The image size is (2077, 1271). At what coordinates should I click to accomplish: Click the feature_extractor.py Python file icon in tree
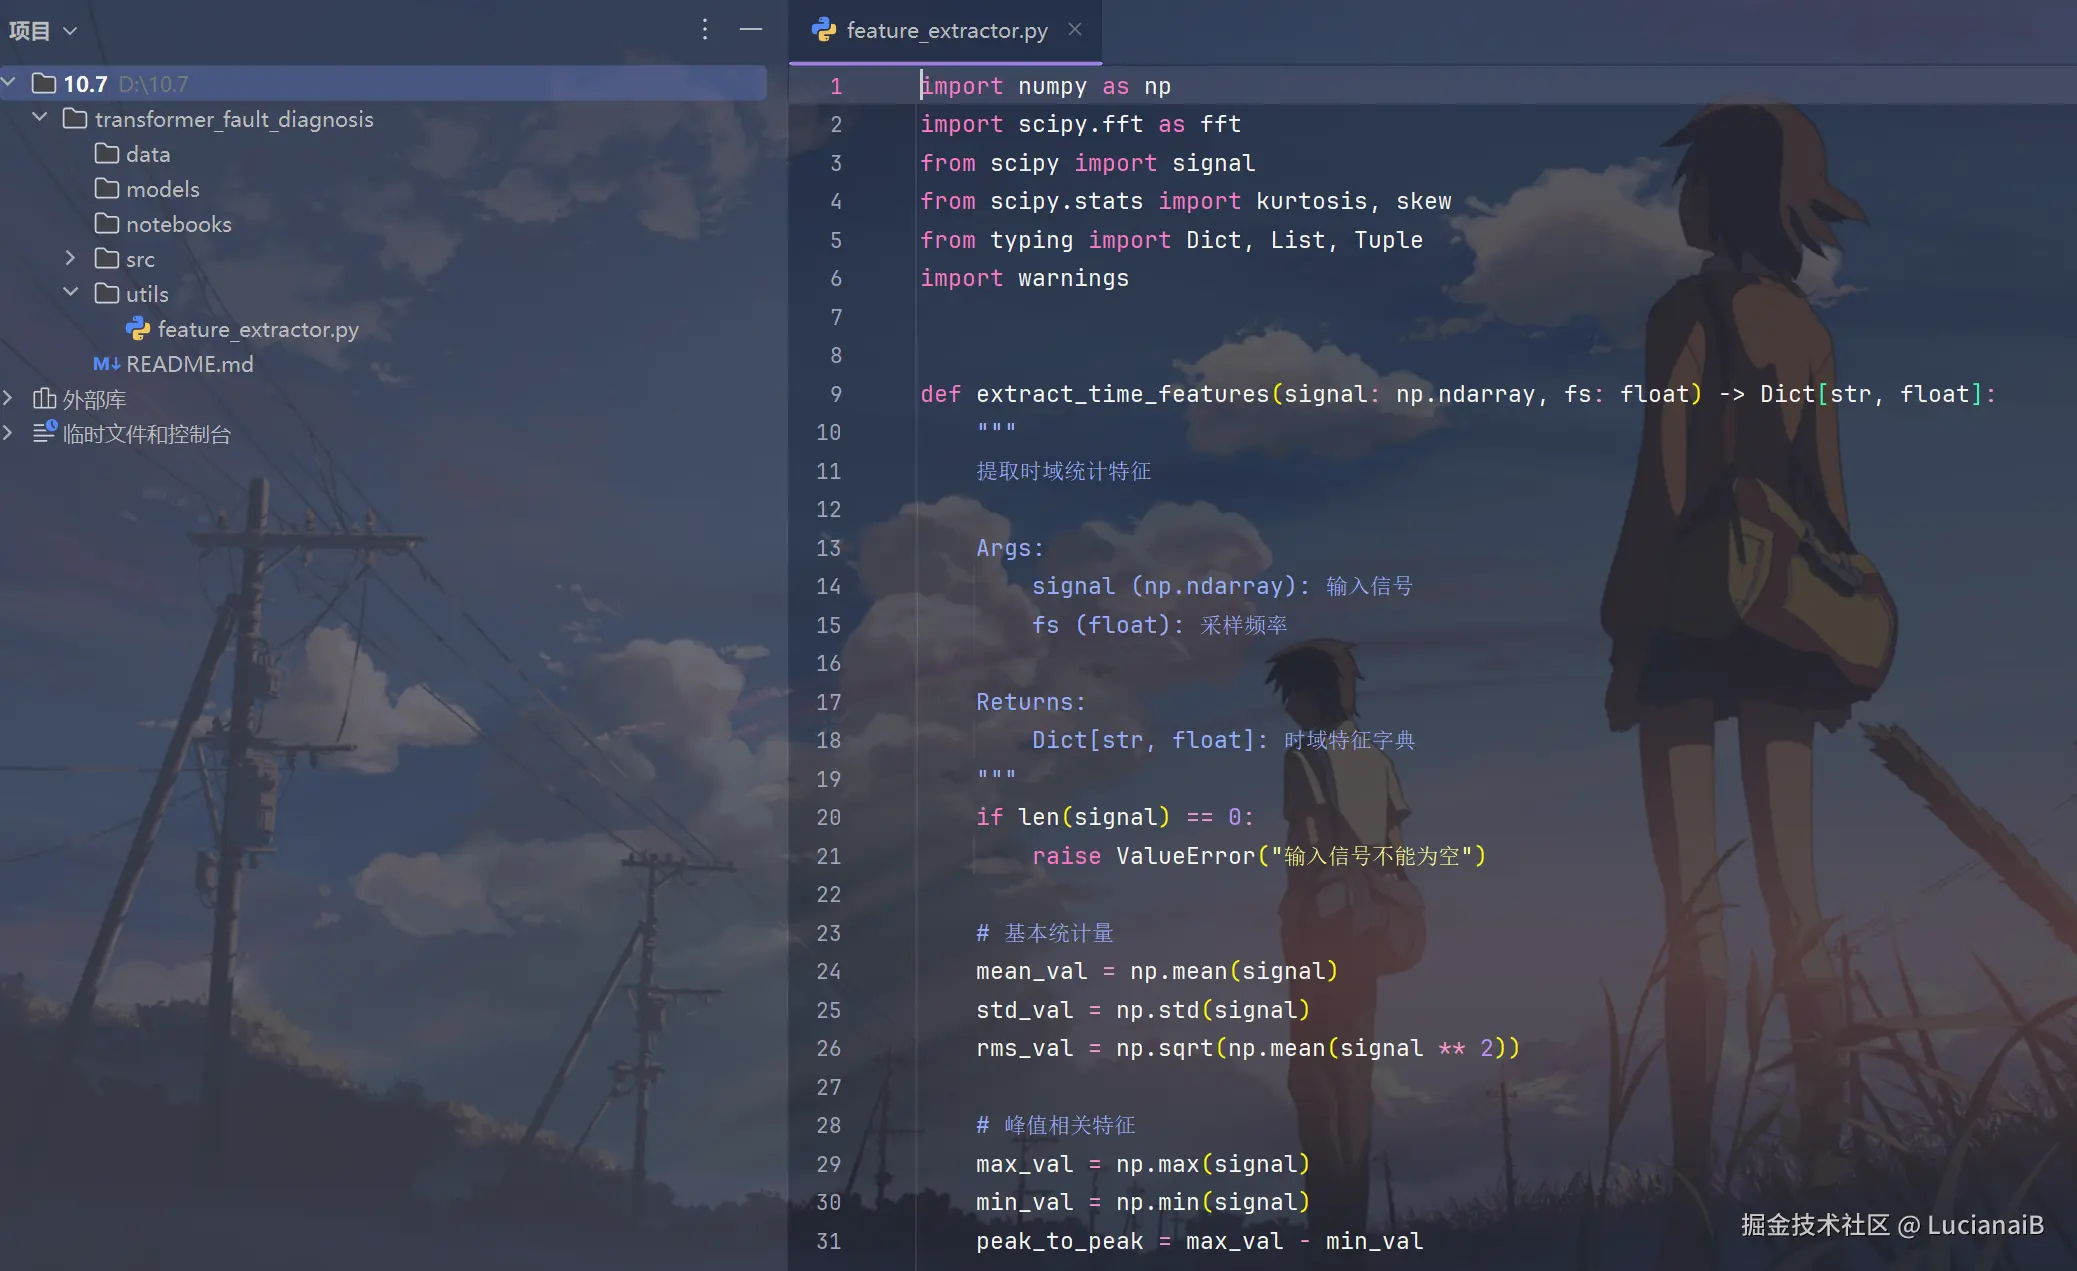(138, 329)
